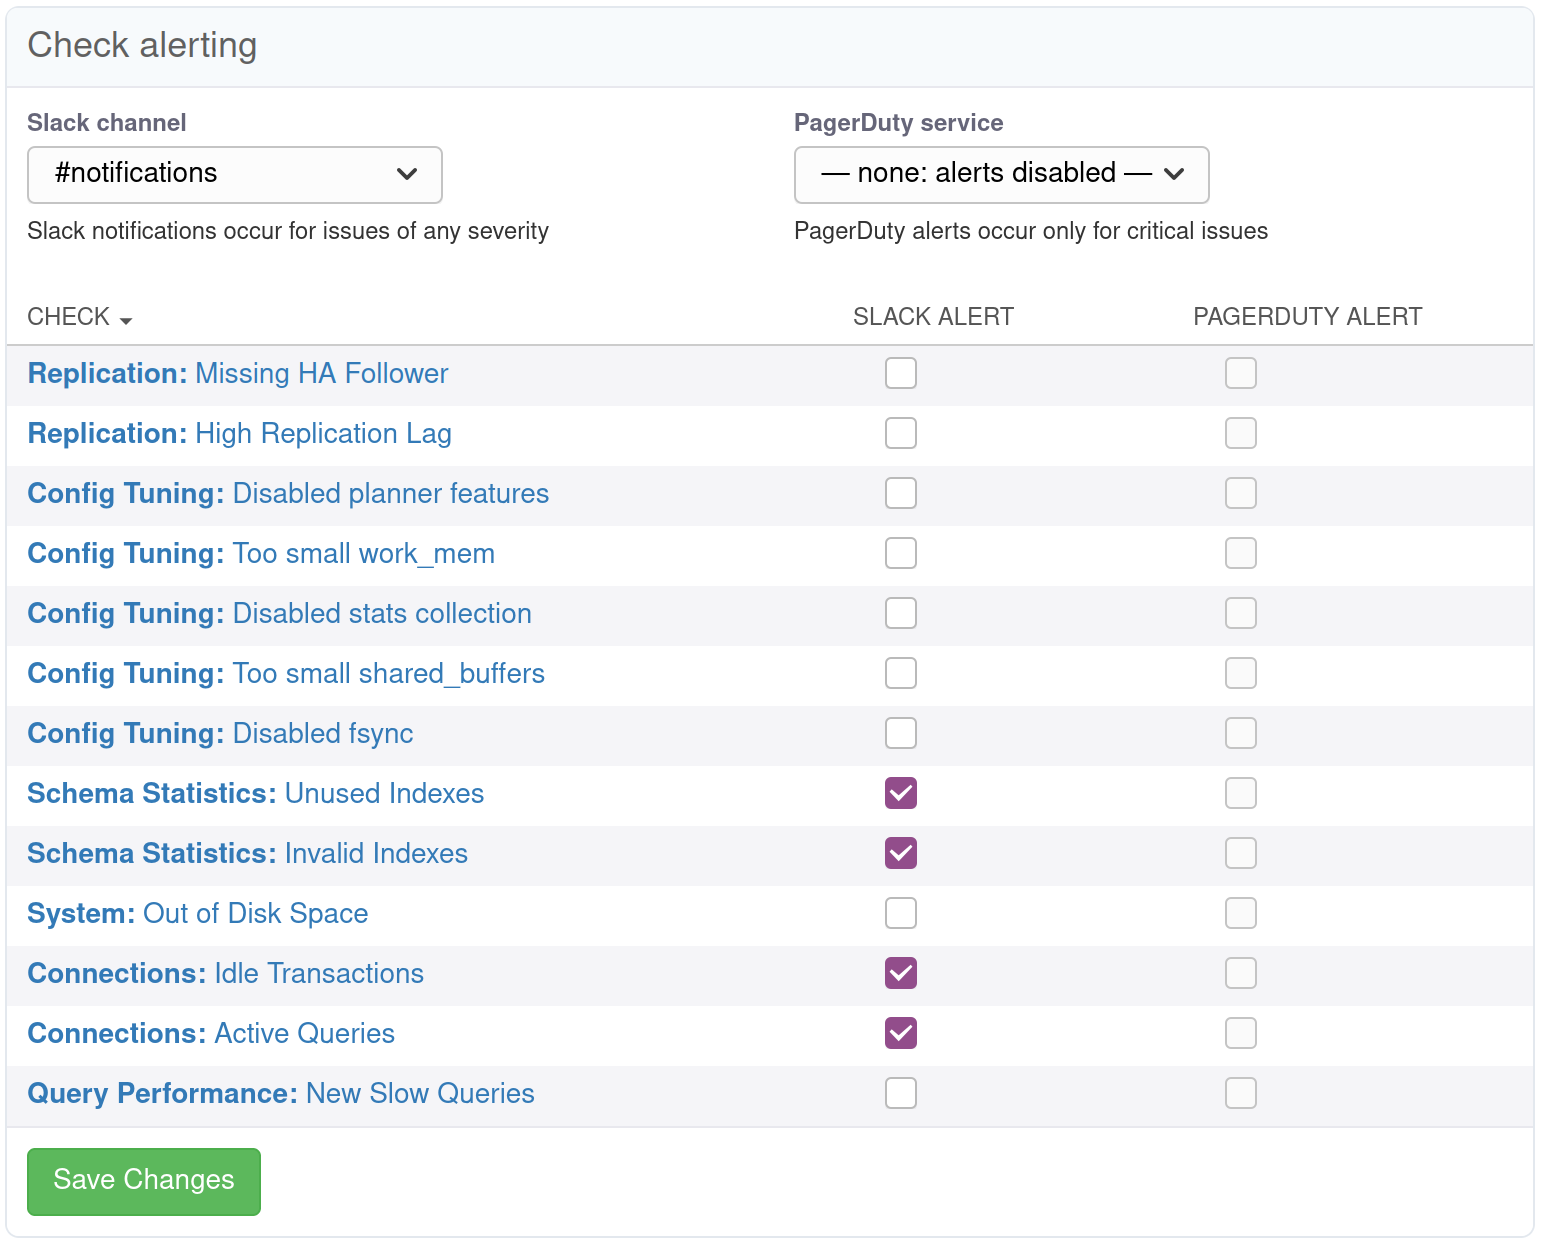
Task: Open Query Performance: New Slow Queries
Action: [281, 1094]
